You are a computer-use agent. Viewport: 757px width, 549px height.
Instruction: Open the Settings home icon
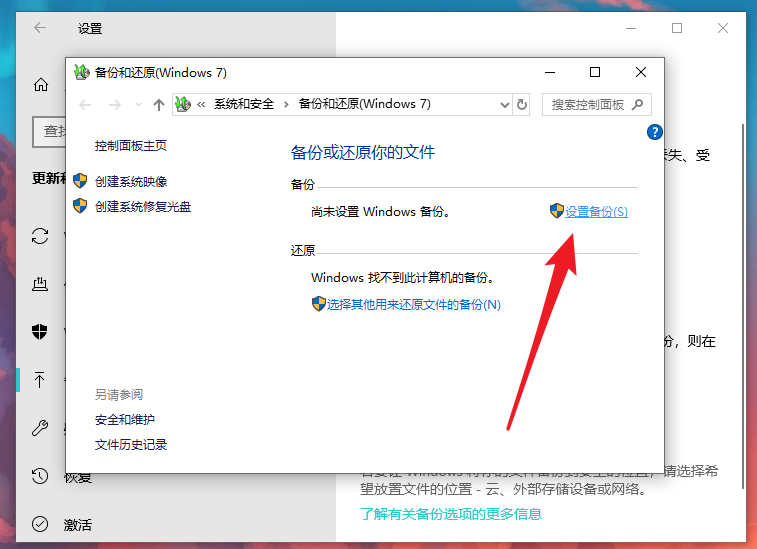(x=40, y=85)
